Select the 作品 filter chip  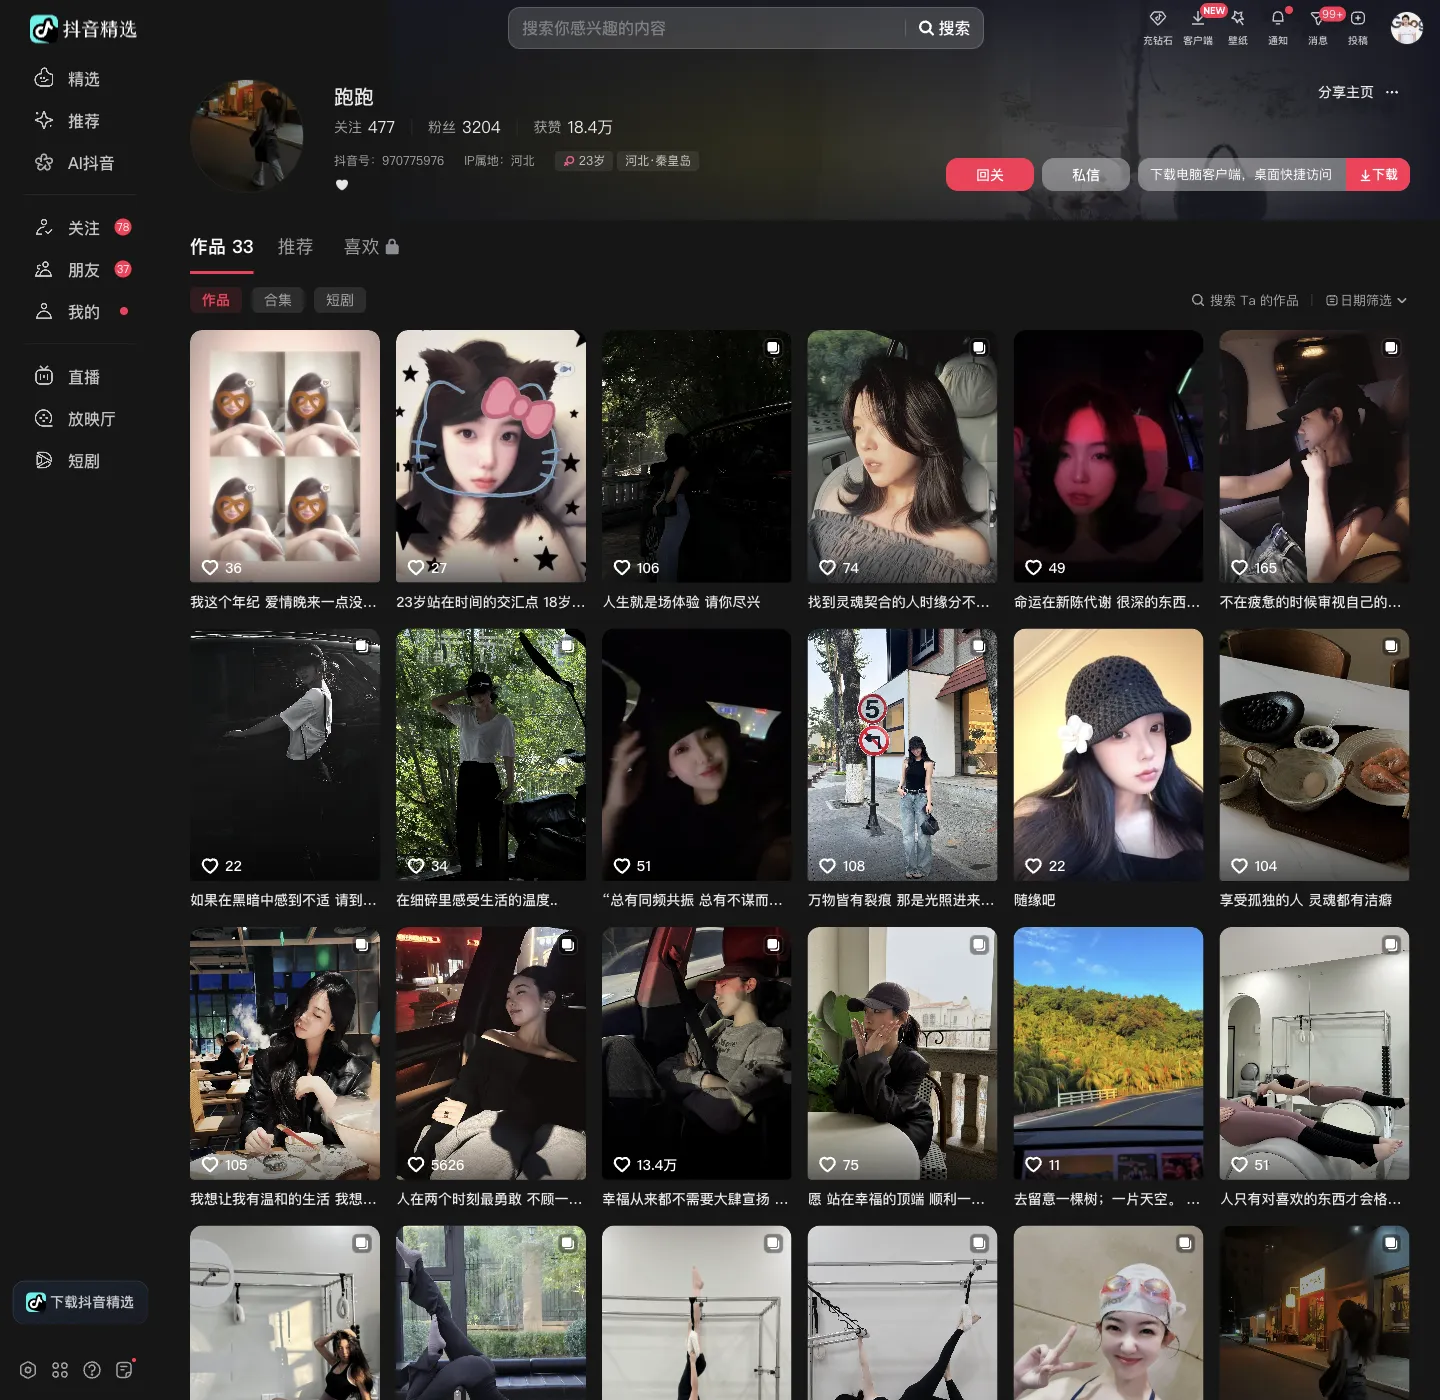coord(216,300)
